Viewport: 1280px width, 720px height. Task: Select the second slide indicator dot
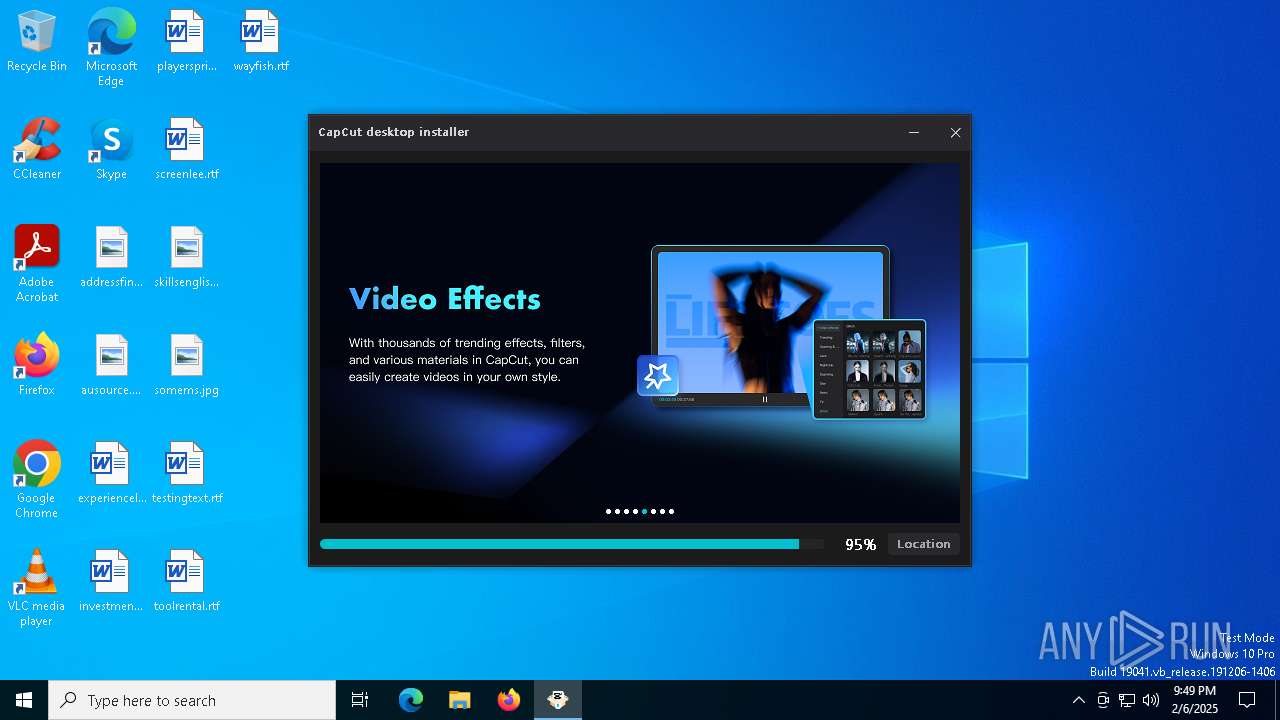(x=617, y=511)
